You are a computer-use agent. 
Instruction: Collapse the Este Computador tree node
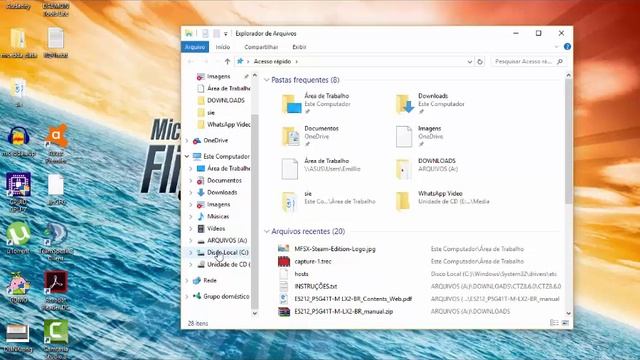tap(187, 156)
